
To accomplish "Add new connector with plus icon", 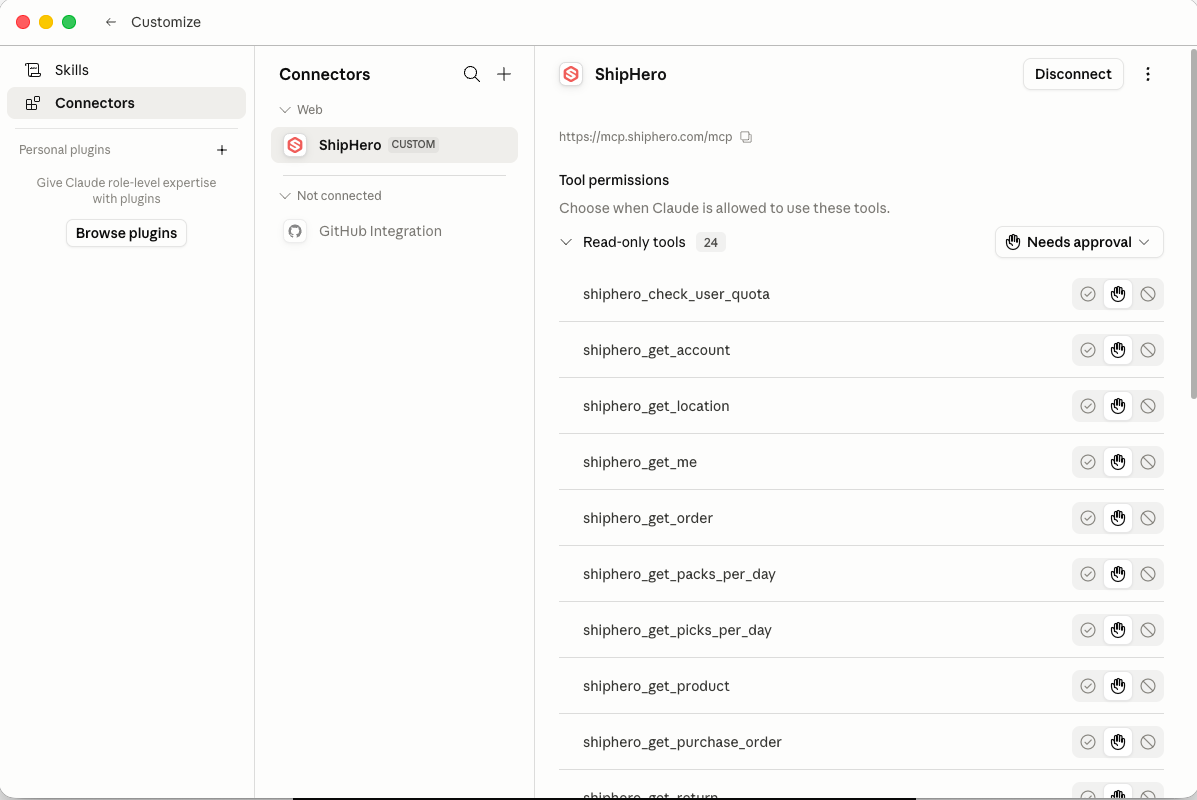I will (x=504, y=74).
